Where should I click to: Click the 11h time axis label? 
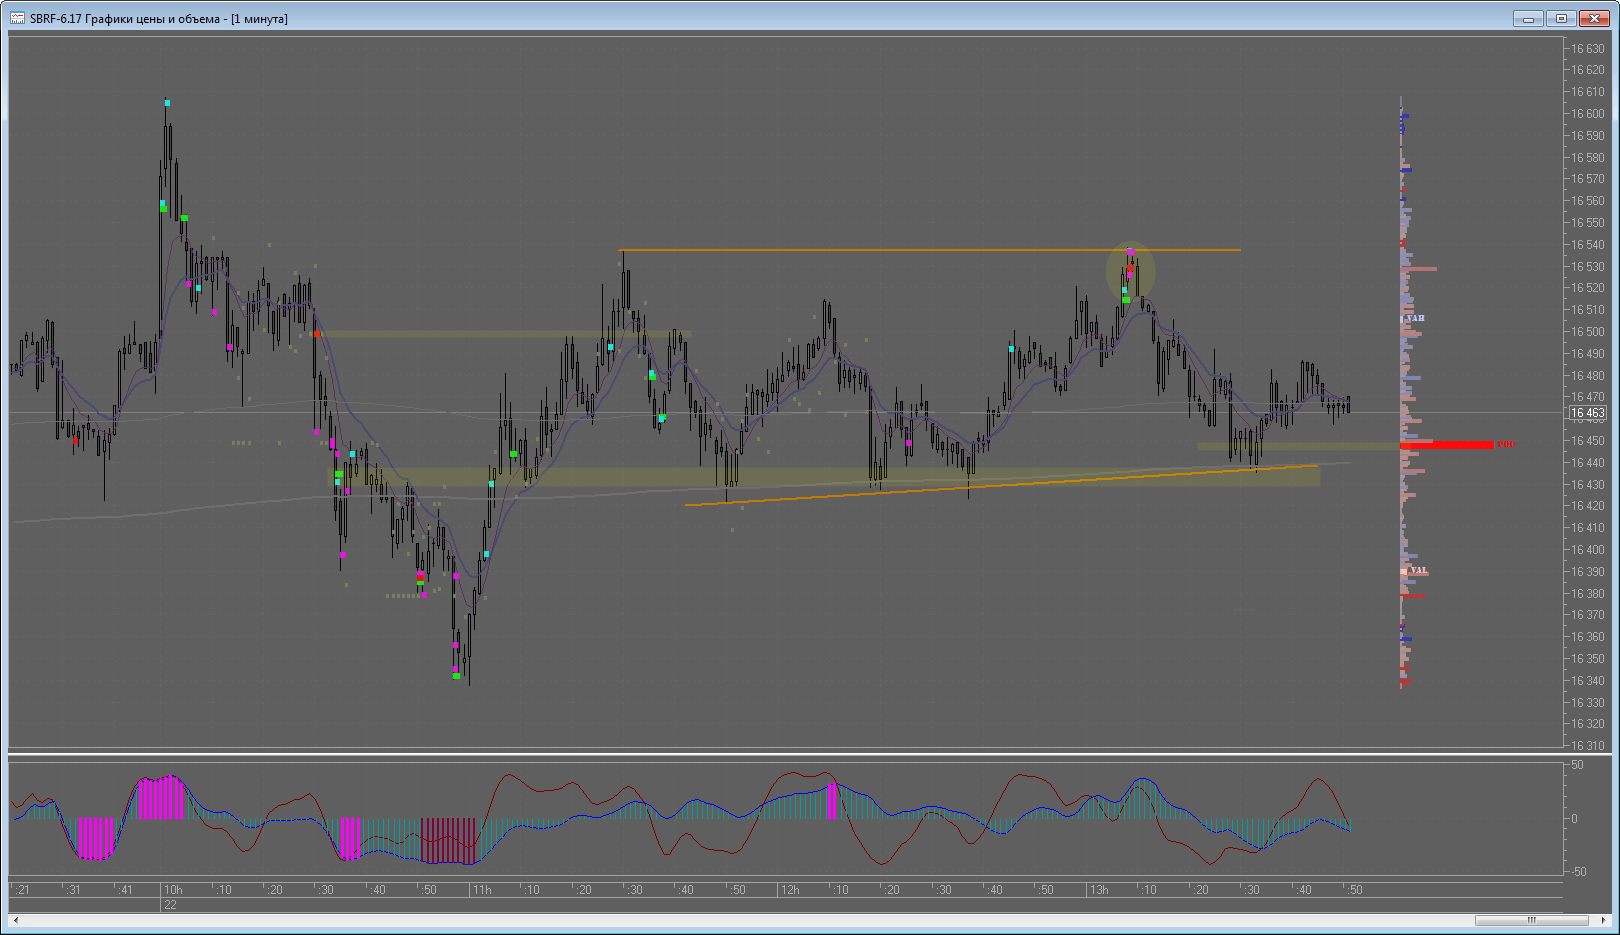pyautogui.click(x=482, y=890)
